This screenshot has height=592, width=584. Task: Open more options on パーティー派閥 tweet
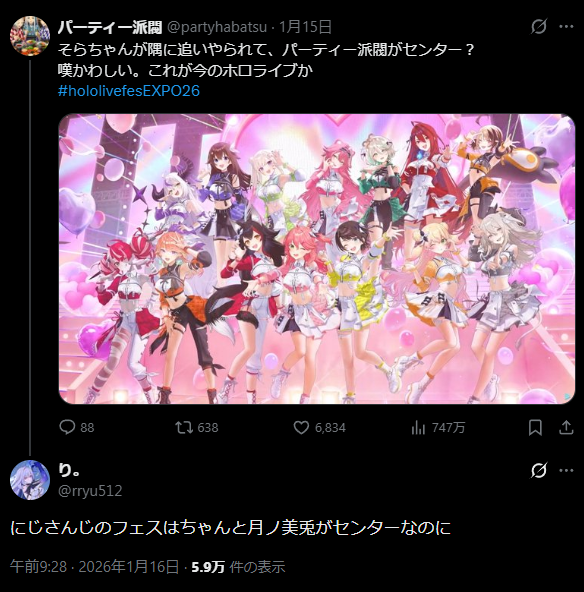click(x=566, y=26)
